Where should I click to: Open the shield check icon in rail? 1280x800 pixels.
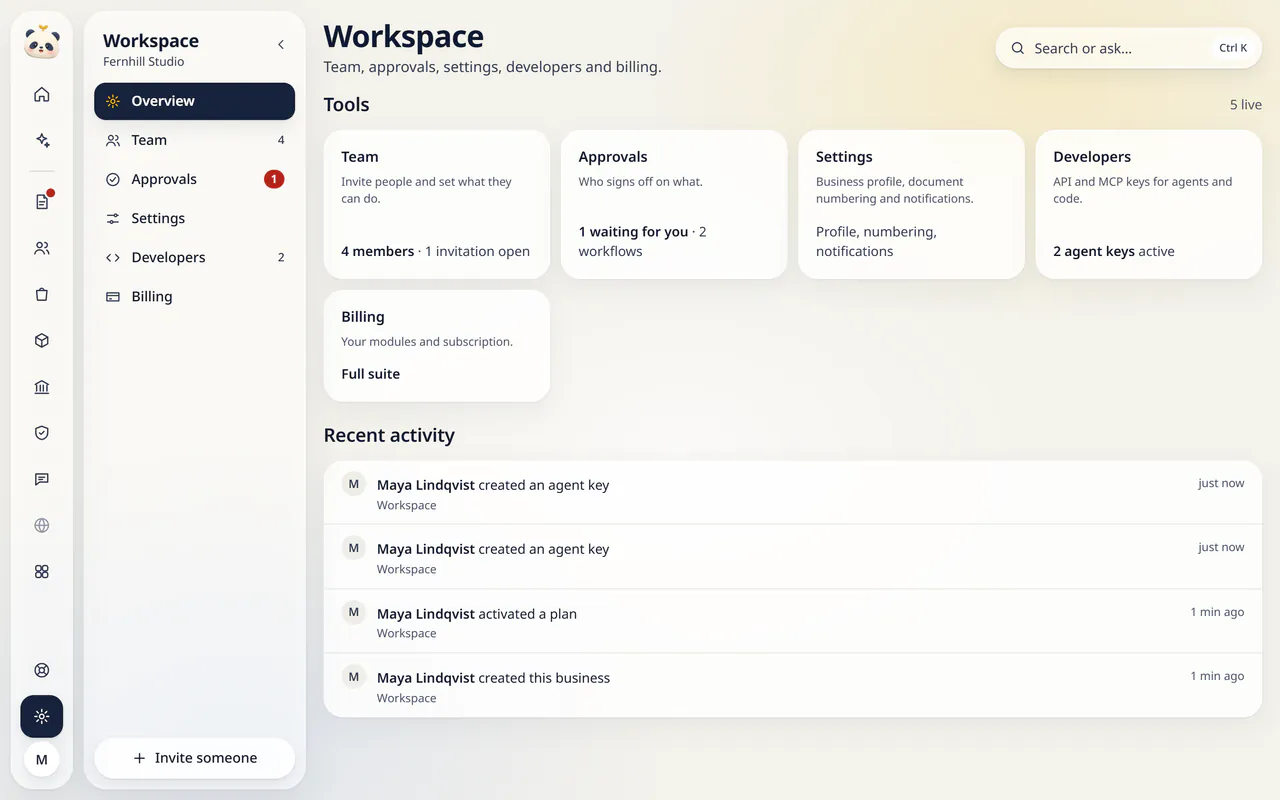click(42, 433)
